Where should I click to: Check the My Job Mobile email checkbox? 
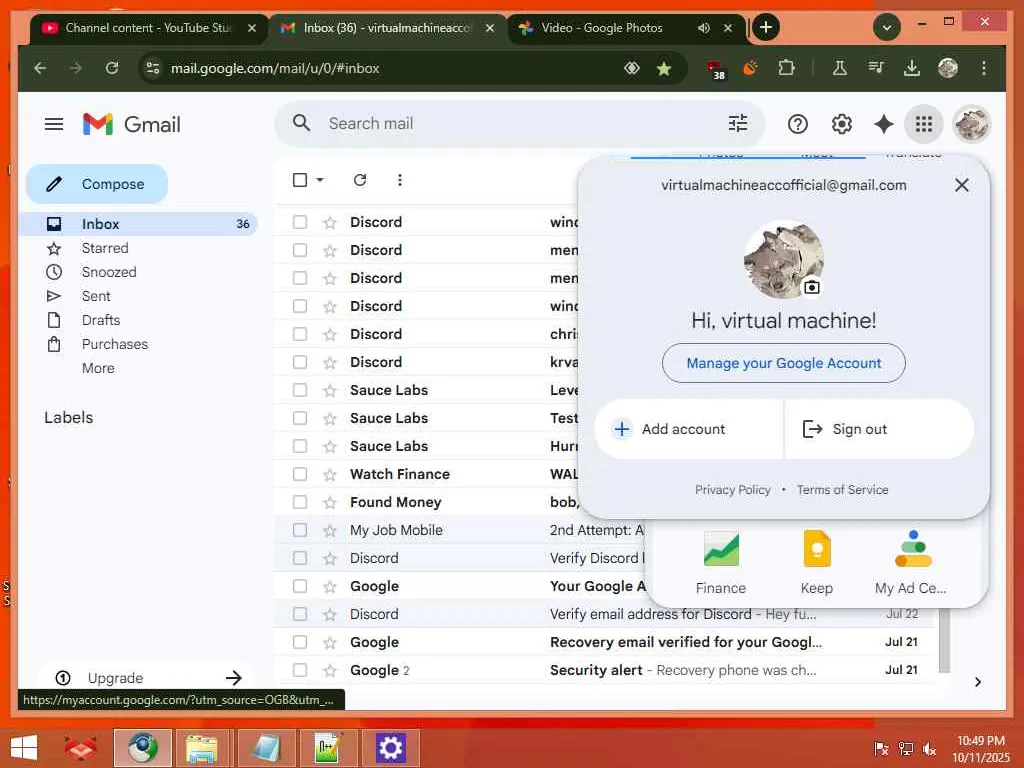coord(300,530)
